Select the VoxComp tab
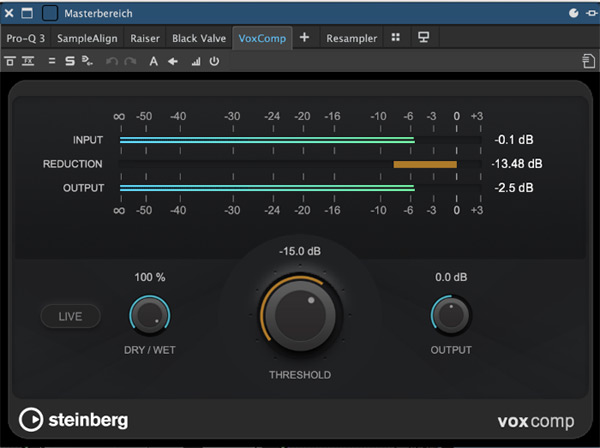 [x=262, y=38]
